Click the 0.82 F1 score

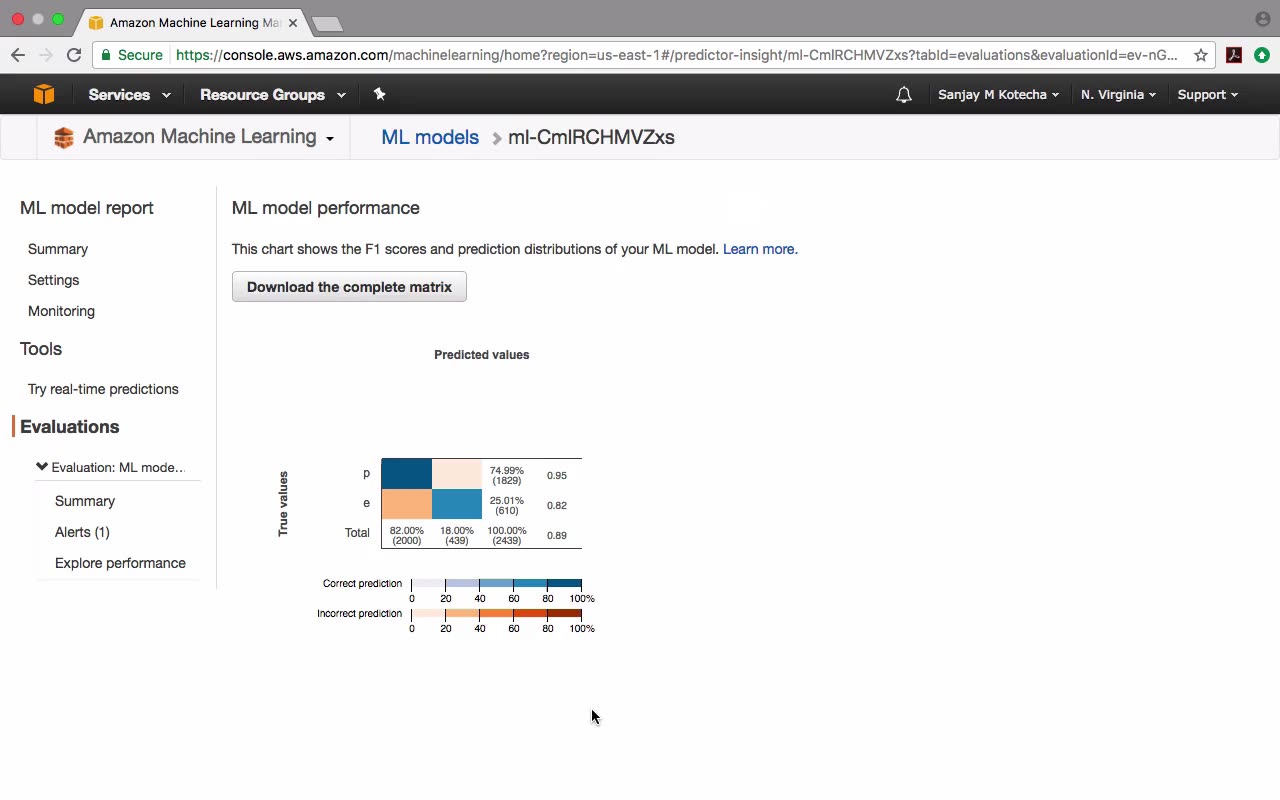[x=557, y=506]
